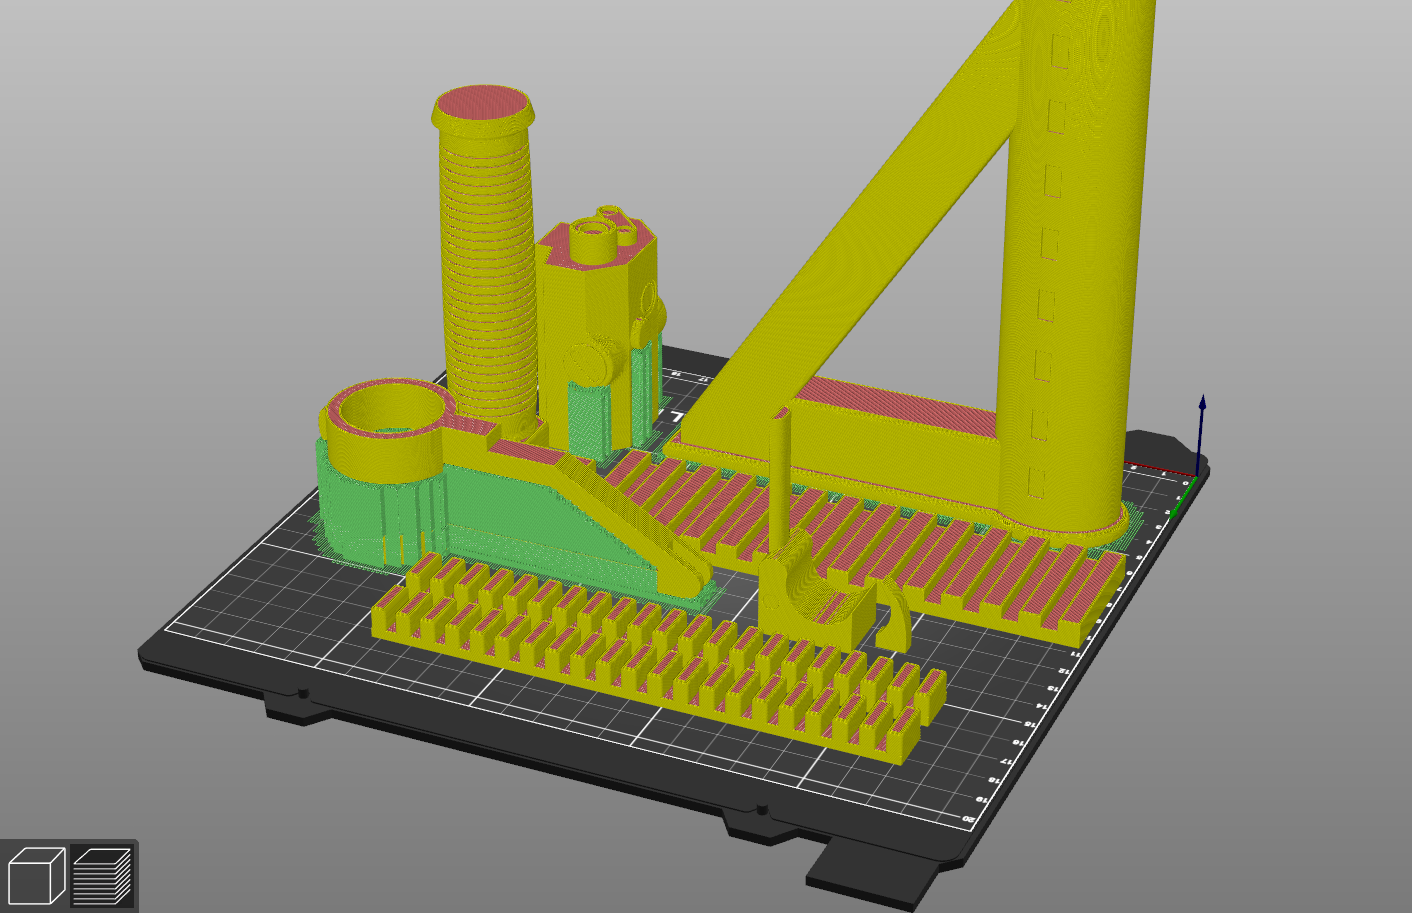Switch to the 3D editor cube view
1412x913 pixels.
click(36, 876)
